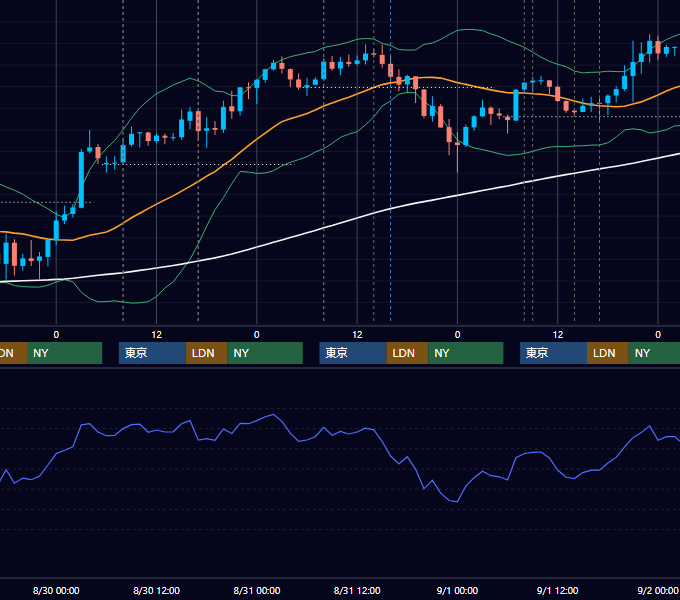The image size is (680, 600).
Task: Select the LDN session block on 8/30
Action: [x=206, y=353]
